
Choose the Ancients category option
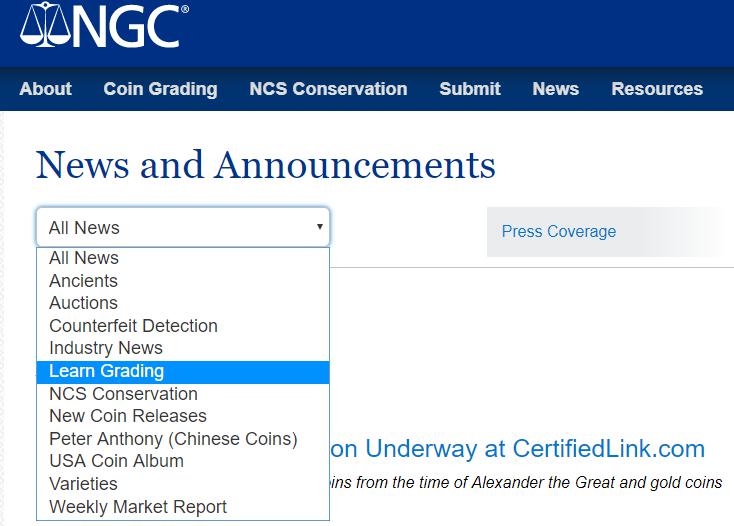tap(183, 281)
